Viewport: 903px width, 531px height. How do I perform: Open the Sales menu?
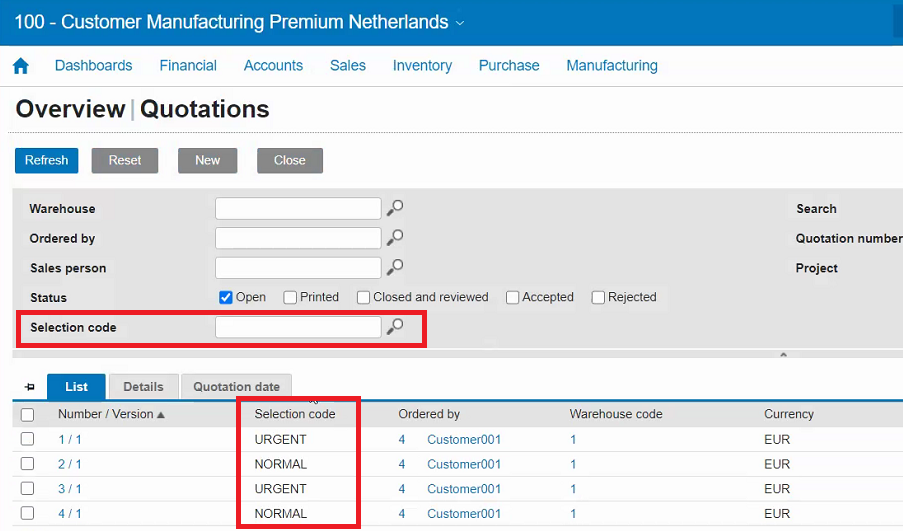tap(348, 66)
